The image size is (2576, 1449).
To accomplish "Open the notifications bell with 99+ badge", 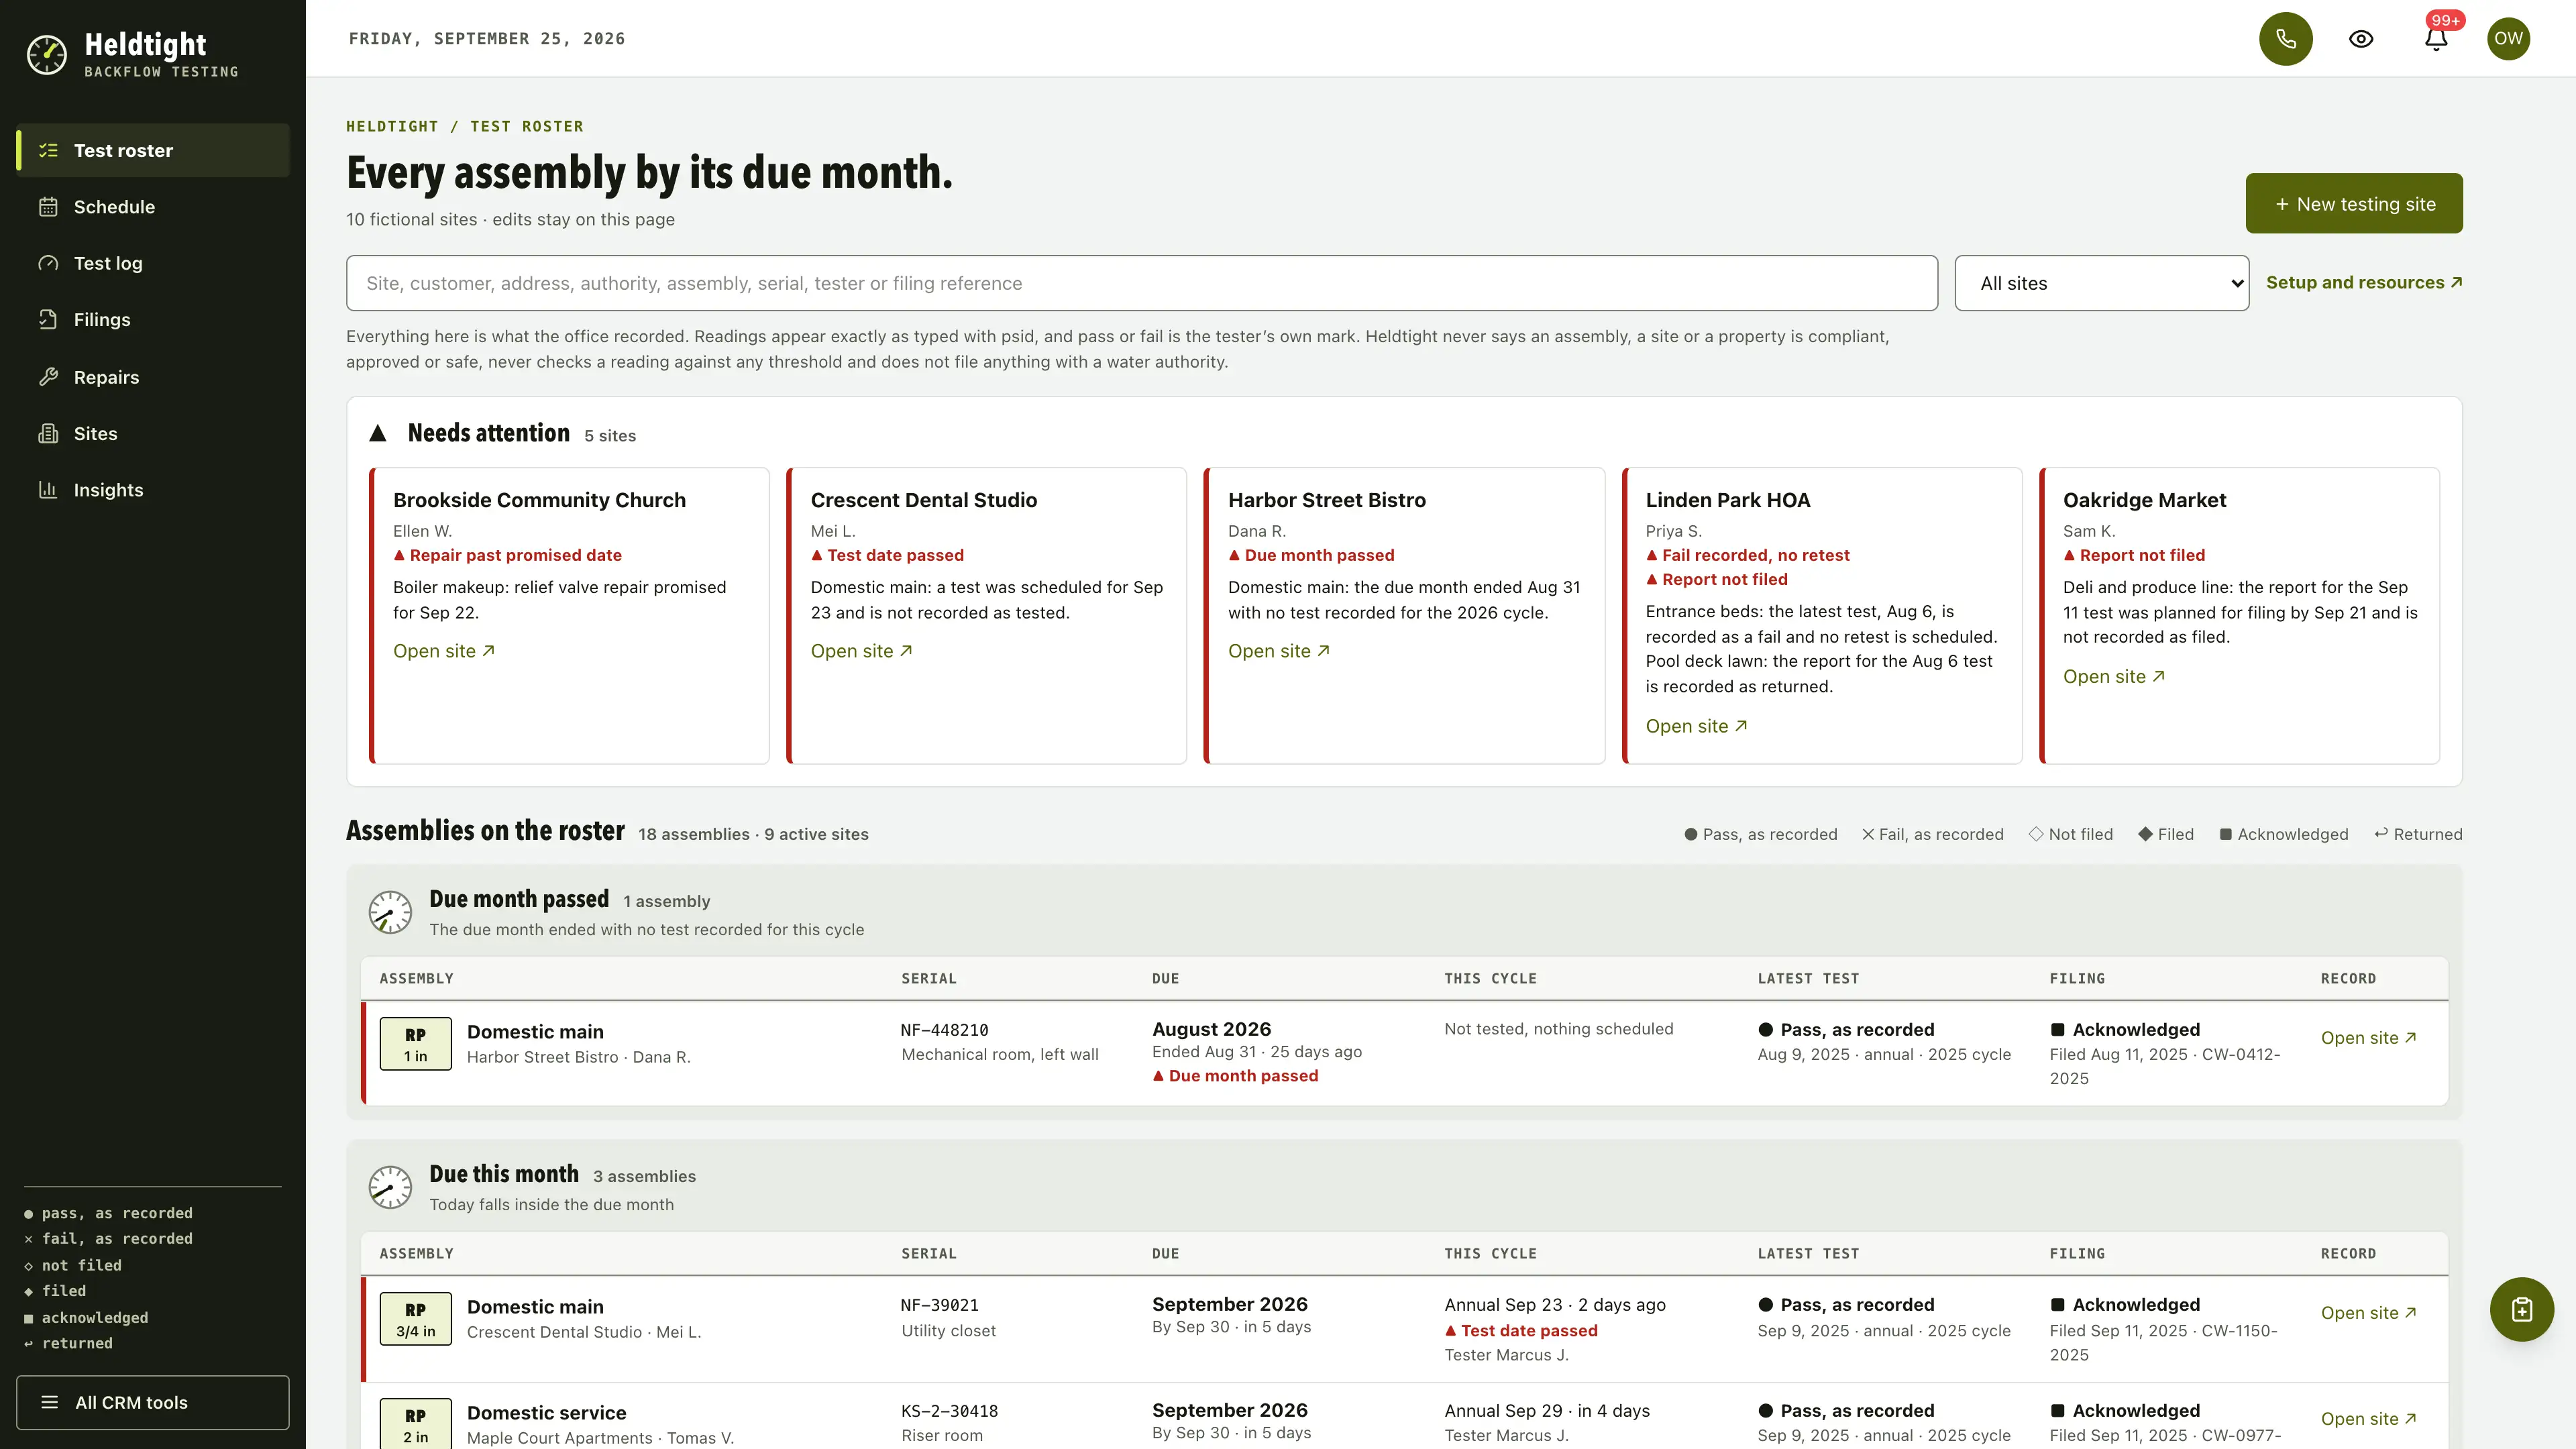I will pyautogui.click(x=2436, y=39).
